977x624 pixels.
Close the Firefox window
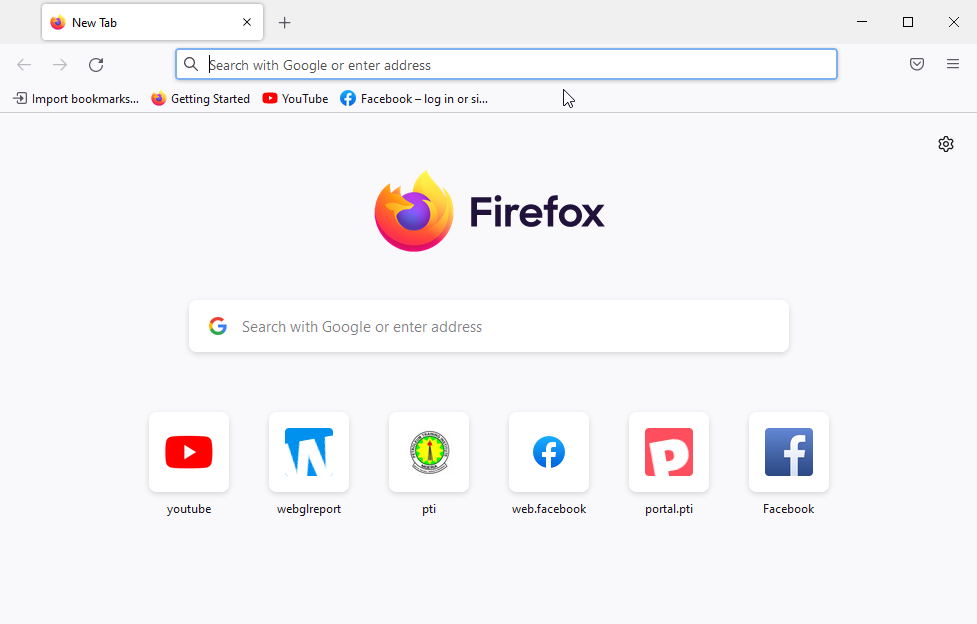point(954,22)
